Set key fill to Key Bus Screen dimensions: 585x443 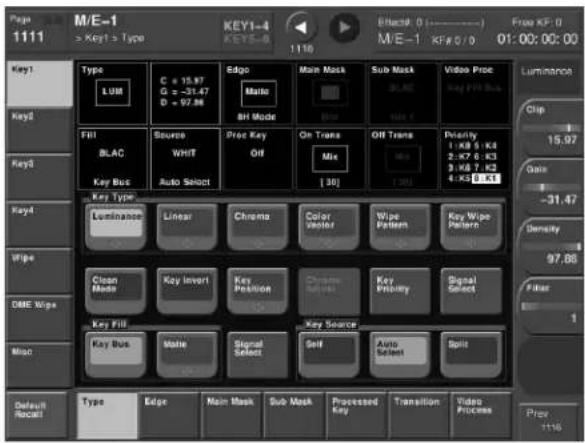116,355
